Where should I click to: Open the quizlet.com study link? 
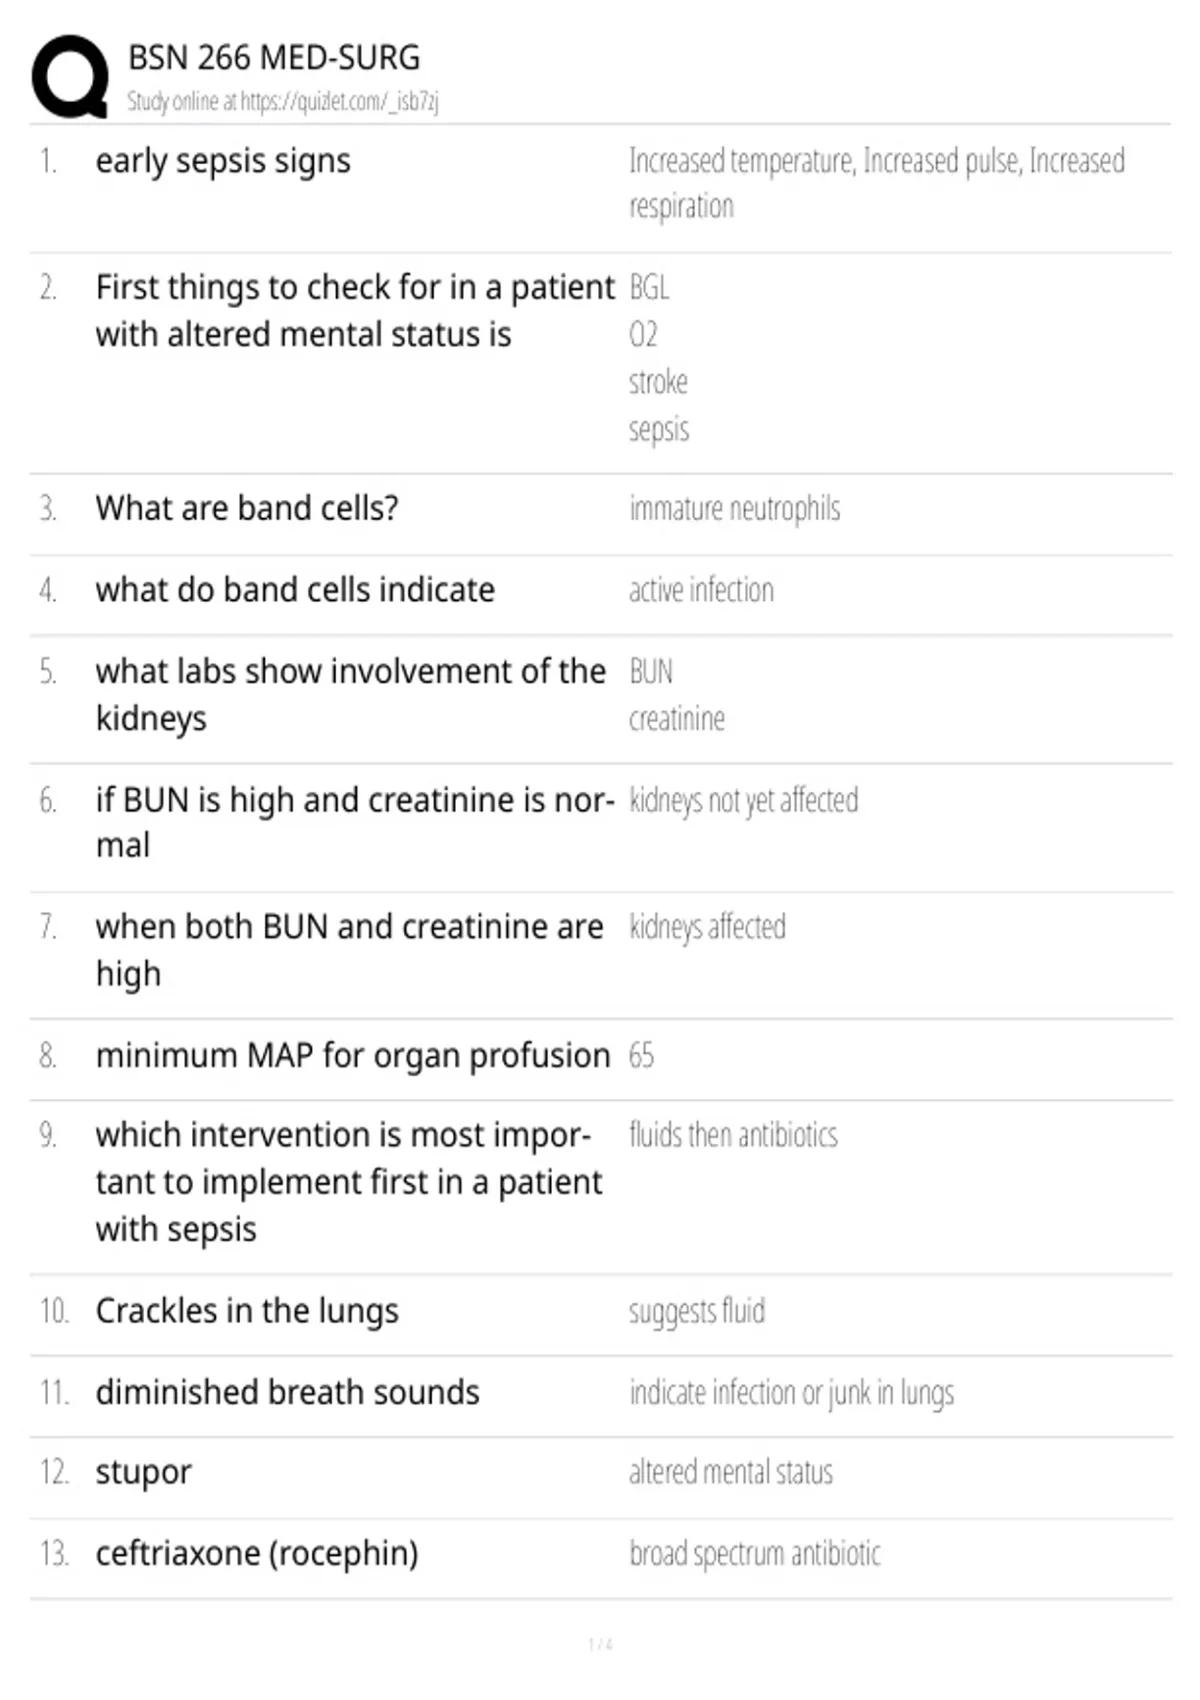(339, 101)
